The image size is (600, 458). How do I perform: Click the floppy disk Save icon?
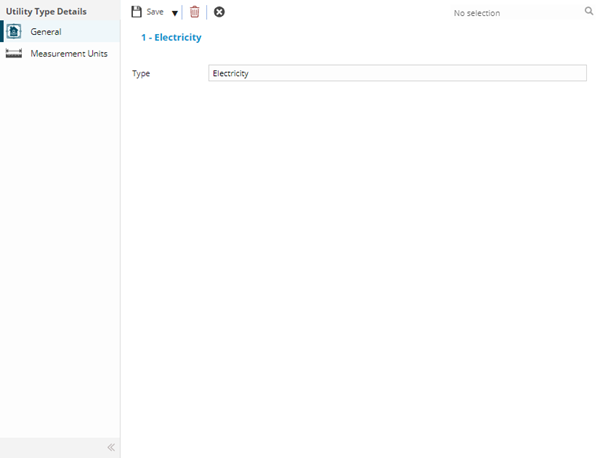(137, 12)
